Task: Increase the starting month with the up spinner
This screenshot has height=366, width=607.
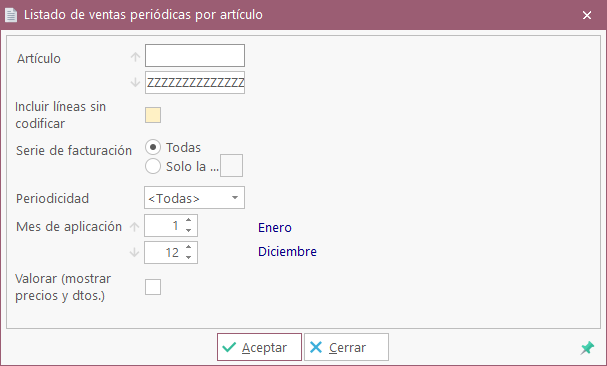Action: point(189,220)
